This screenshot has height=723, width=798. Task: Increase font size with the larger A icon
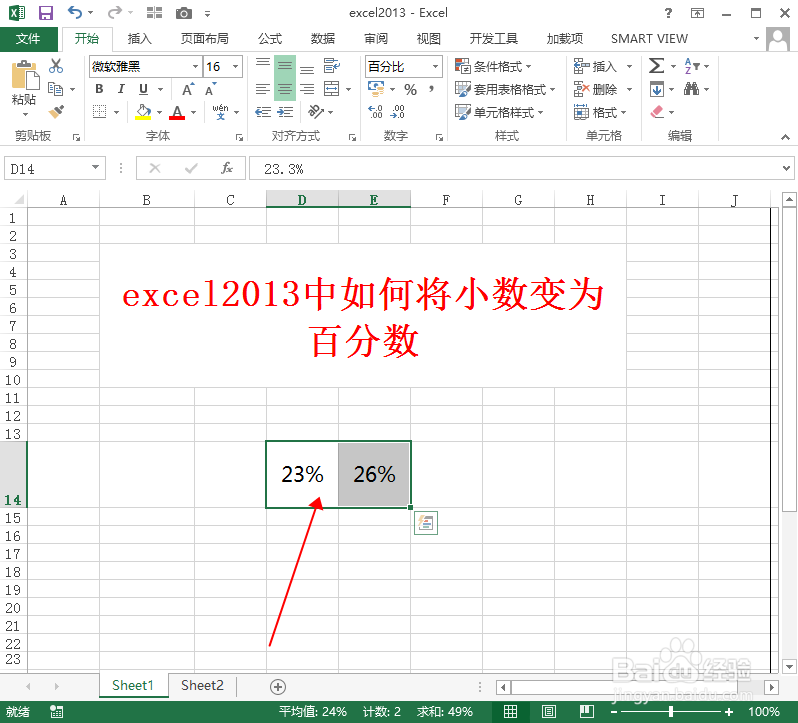click(188, 90)
